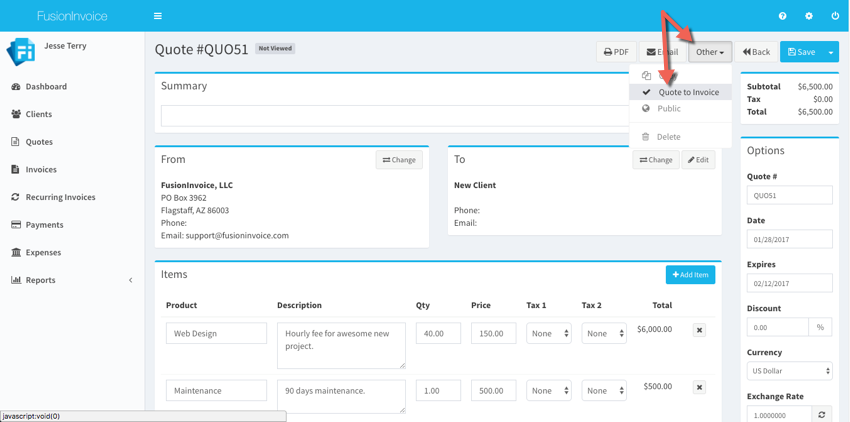
Task: Go to Recurring Invoices in sidebar
Action: coord(60,197)
